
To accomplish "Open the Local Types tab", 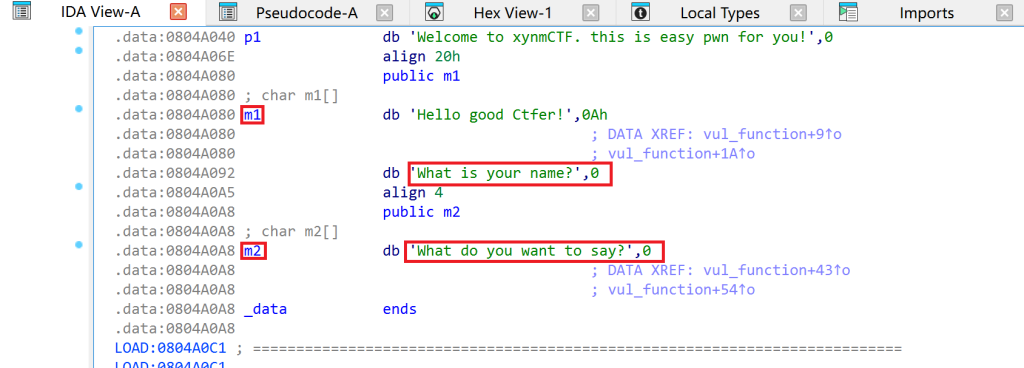I will click(x=720, y=12).
